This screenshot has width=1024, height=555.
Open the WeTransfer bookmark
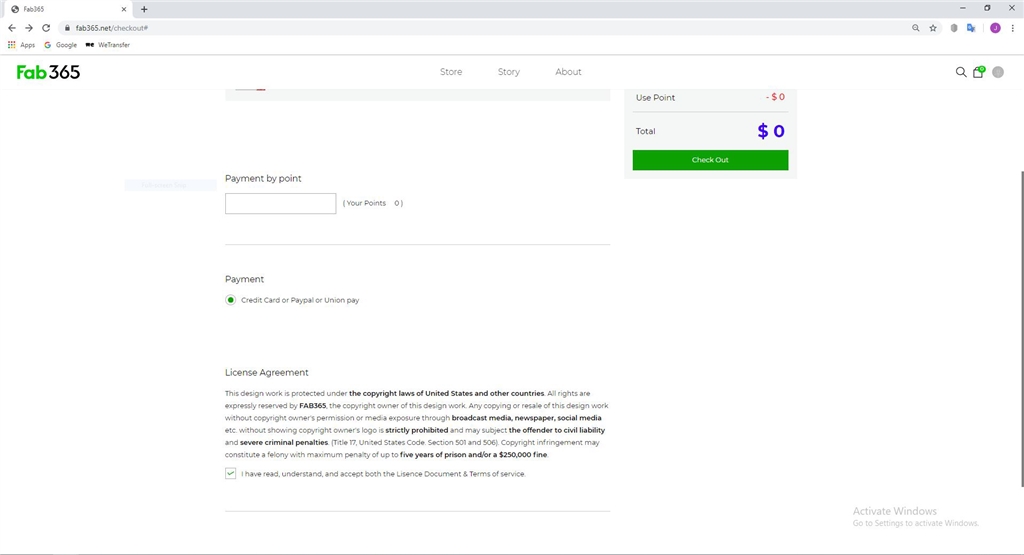click(x=108, y=45)
